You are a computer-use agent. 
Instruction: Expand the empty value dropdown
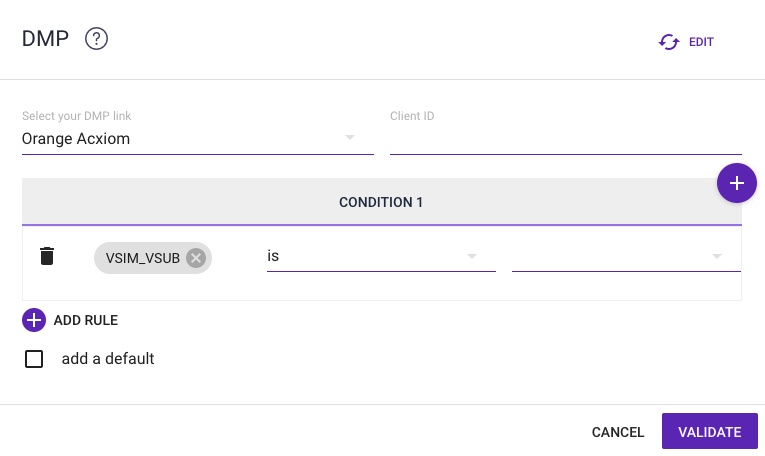click(x=625, y=257)
